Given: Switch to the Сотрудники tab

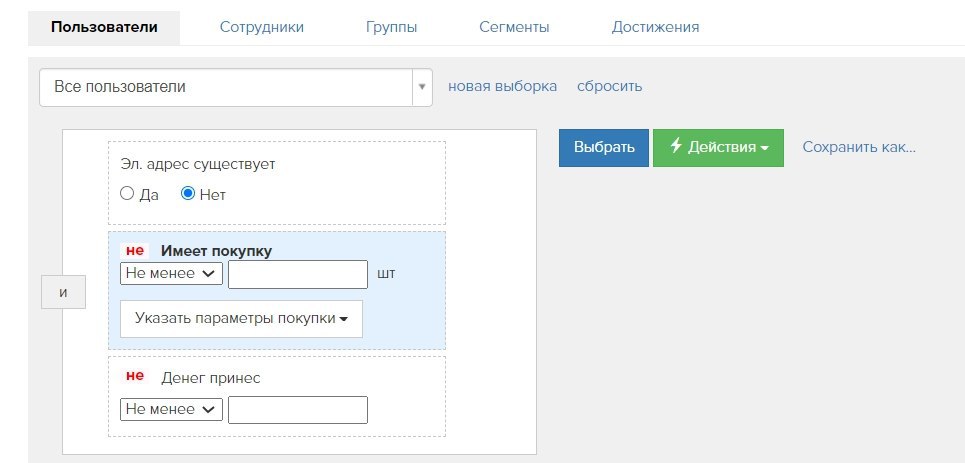Looking at the screenshot, I should [x=262, y=28].
